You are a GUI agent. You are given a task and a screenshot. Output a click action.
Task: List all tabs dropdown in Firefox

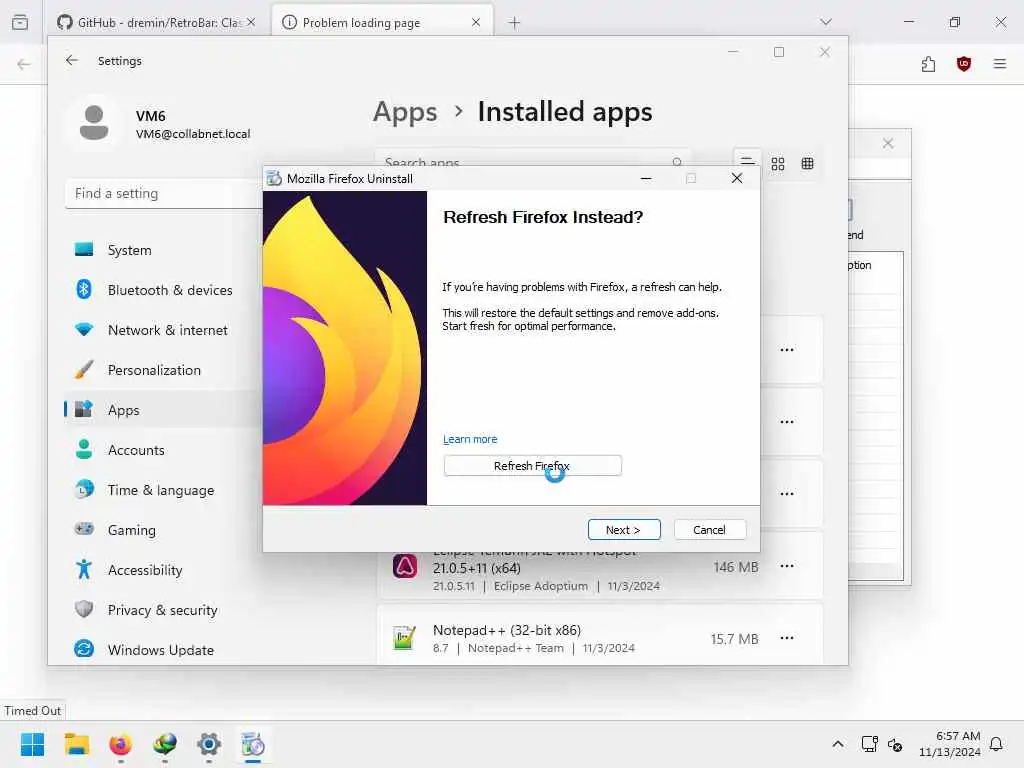[825, 22]
